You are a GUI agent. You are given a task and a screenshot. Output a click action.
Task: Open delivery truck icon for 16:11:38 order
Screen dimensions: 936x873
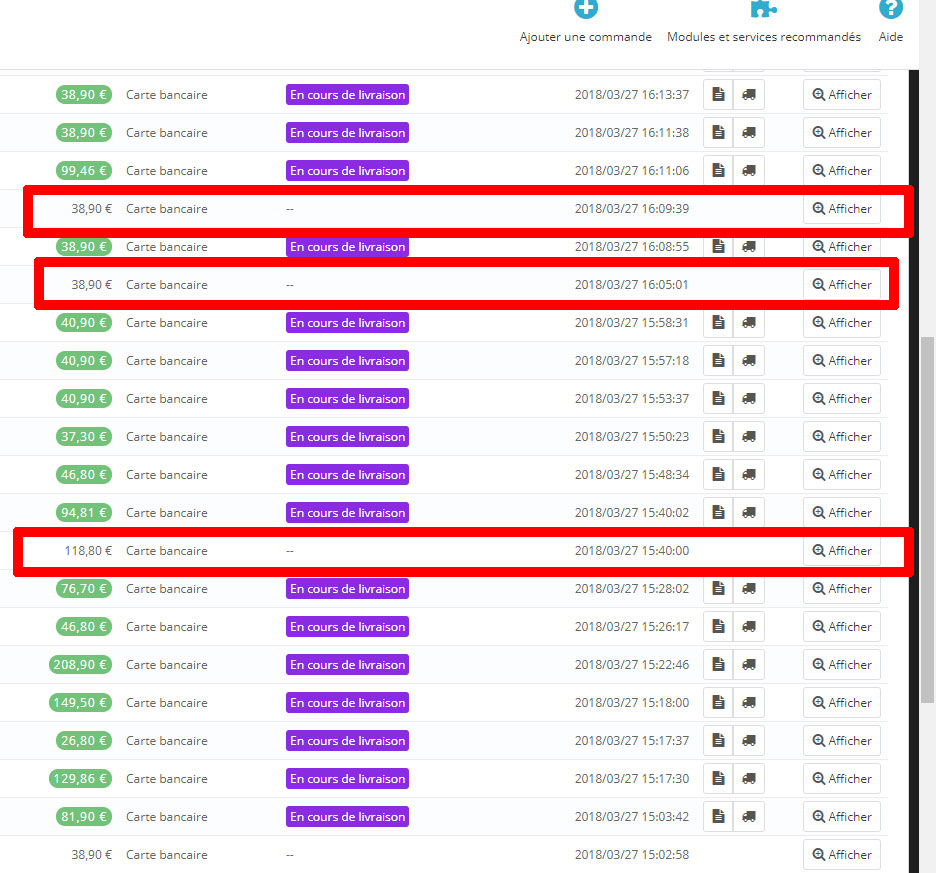click(749, 133)
